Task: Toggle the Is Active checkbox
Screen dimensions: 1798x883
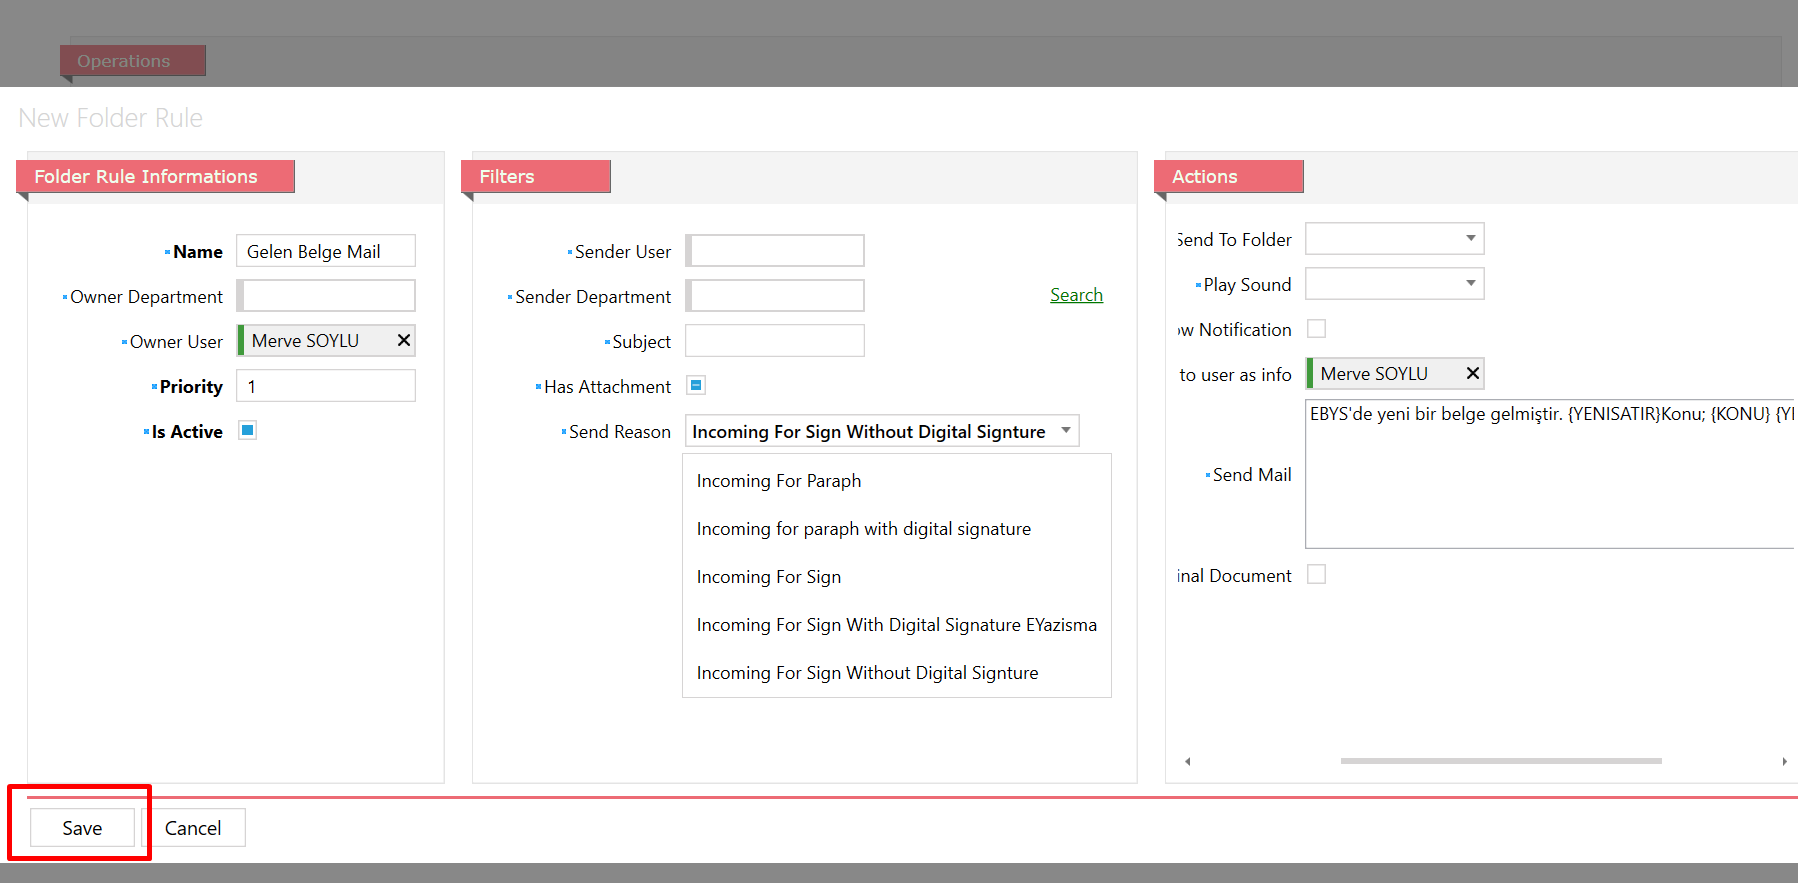Action: (x=248, y=431)
